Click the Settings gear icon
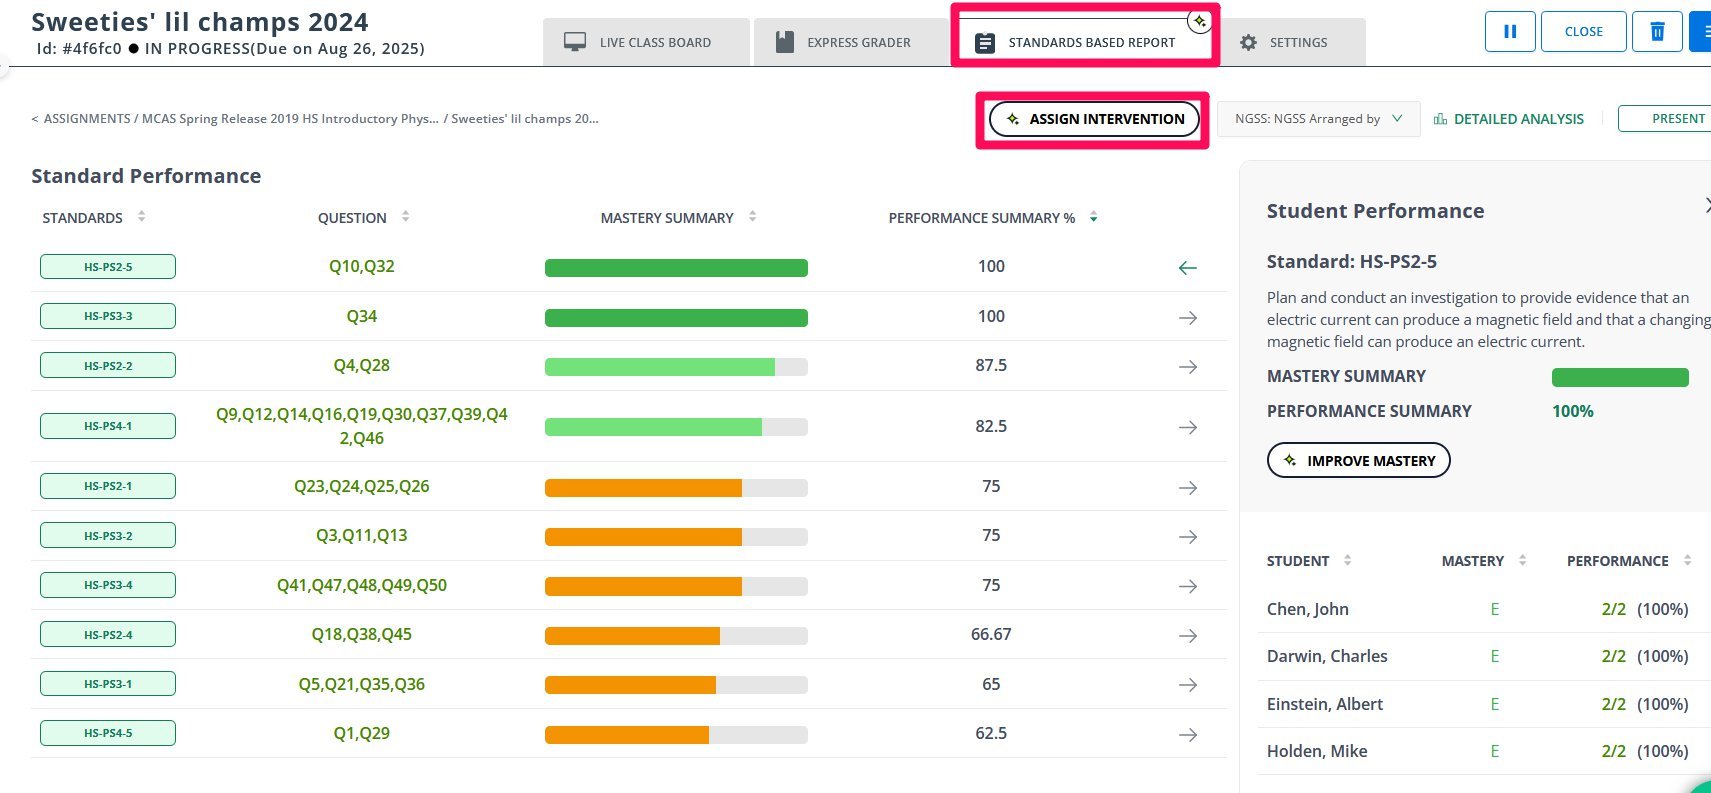 coord(1248,43)
